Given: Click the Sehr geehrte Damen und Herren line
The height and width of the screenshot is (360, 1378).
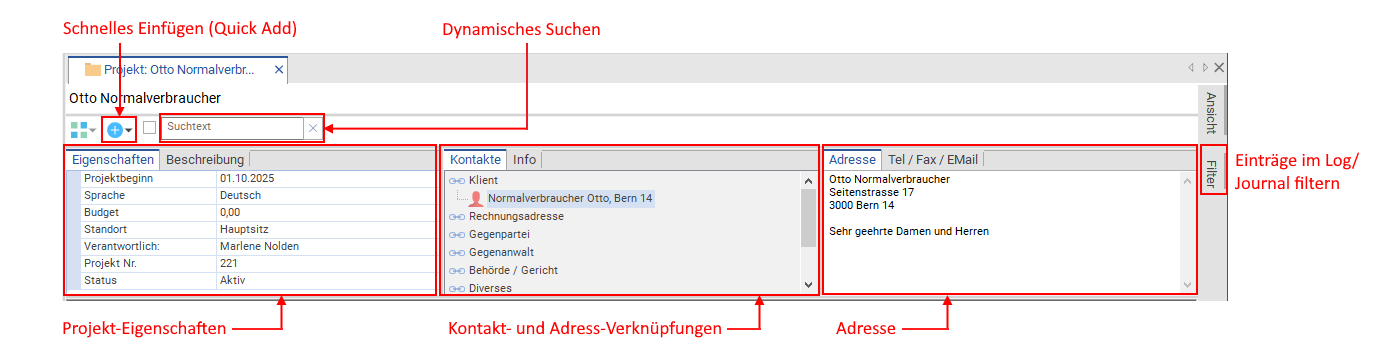Looking at the screenshot, I should point(909,231).
